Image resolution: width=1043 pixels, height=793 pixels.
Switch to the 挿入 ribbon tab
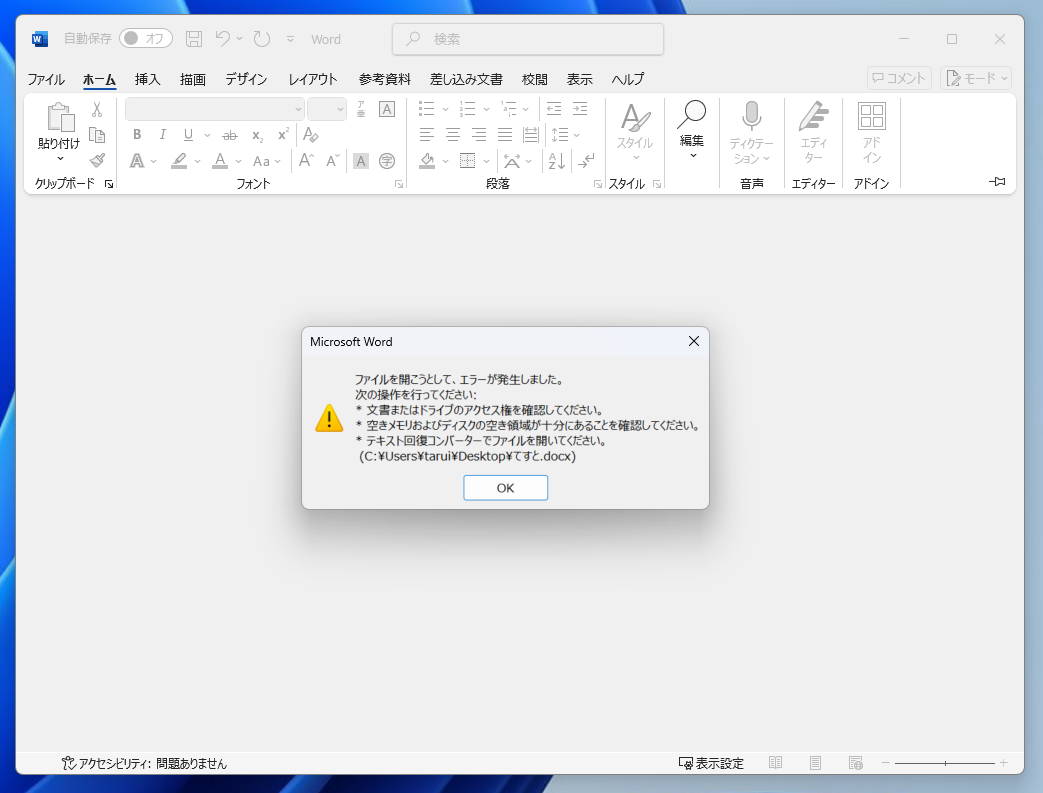pos(146,79)
